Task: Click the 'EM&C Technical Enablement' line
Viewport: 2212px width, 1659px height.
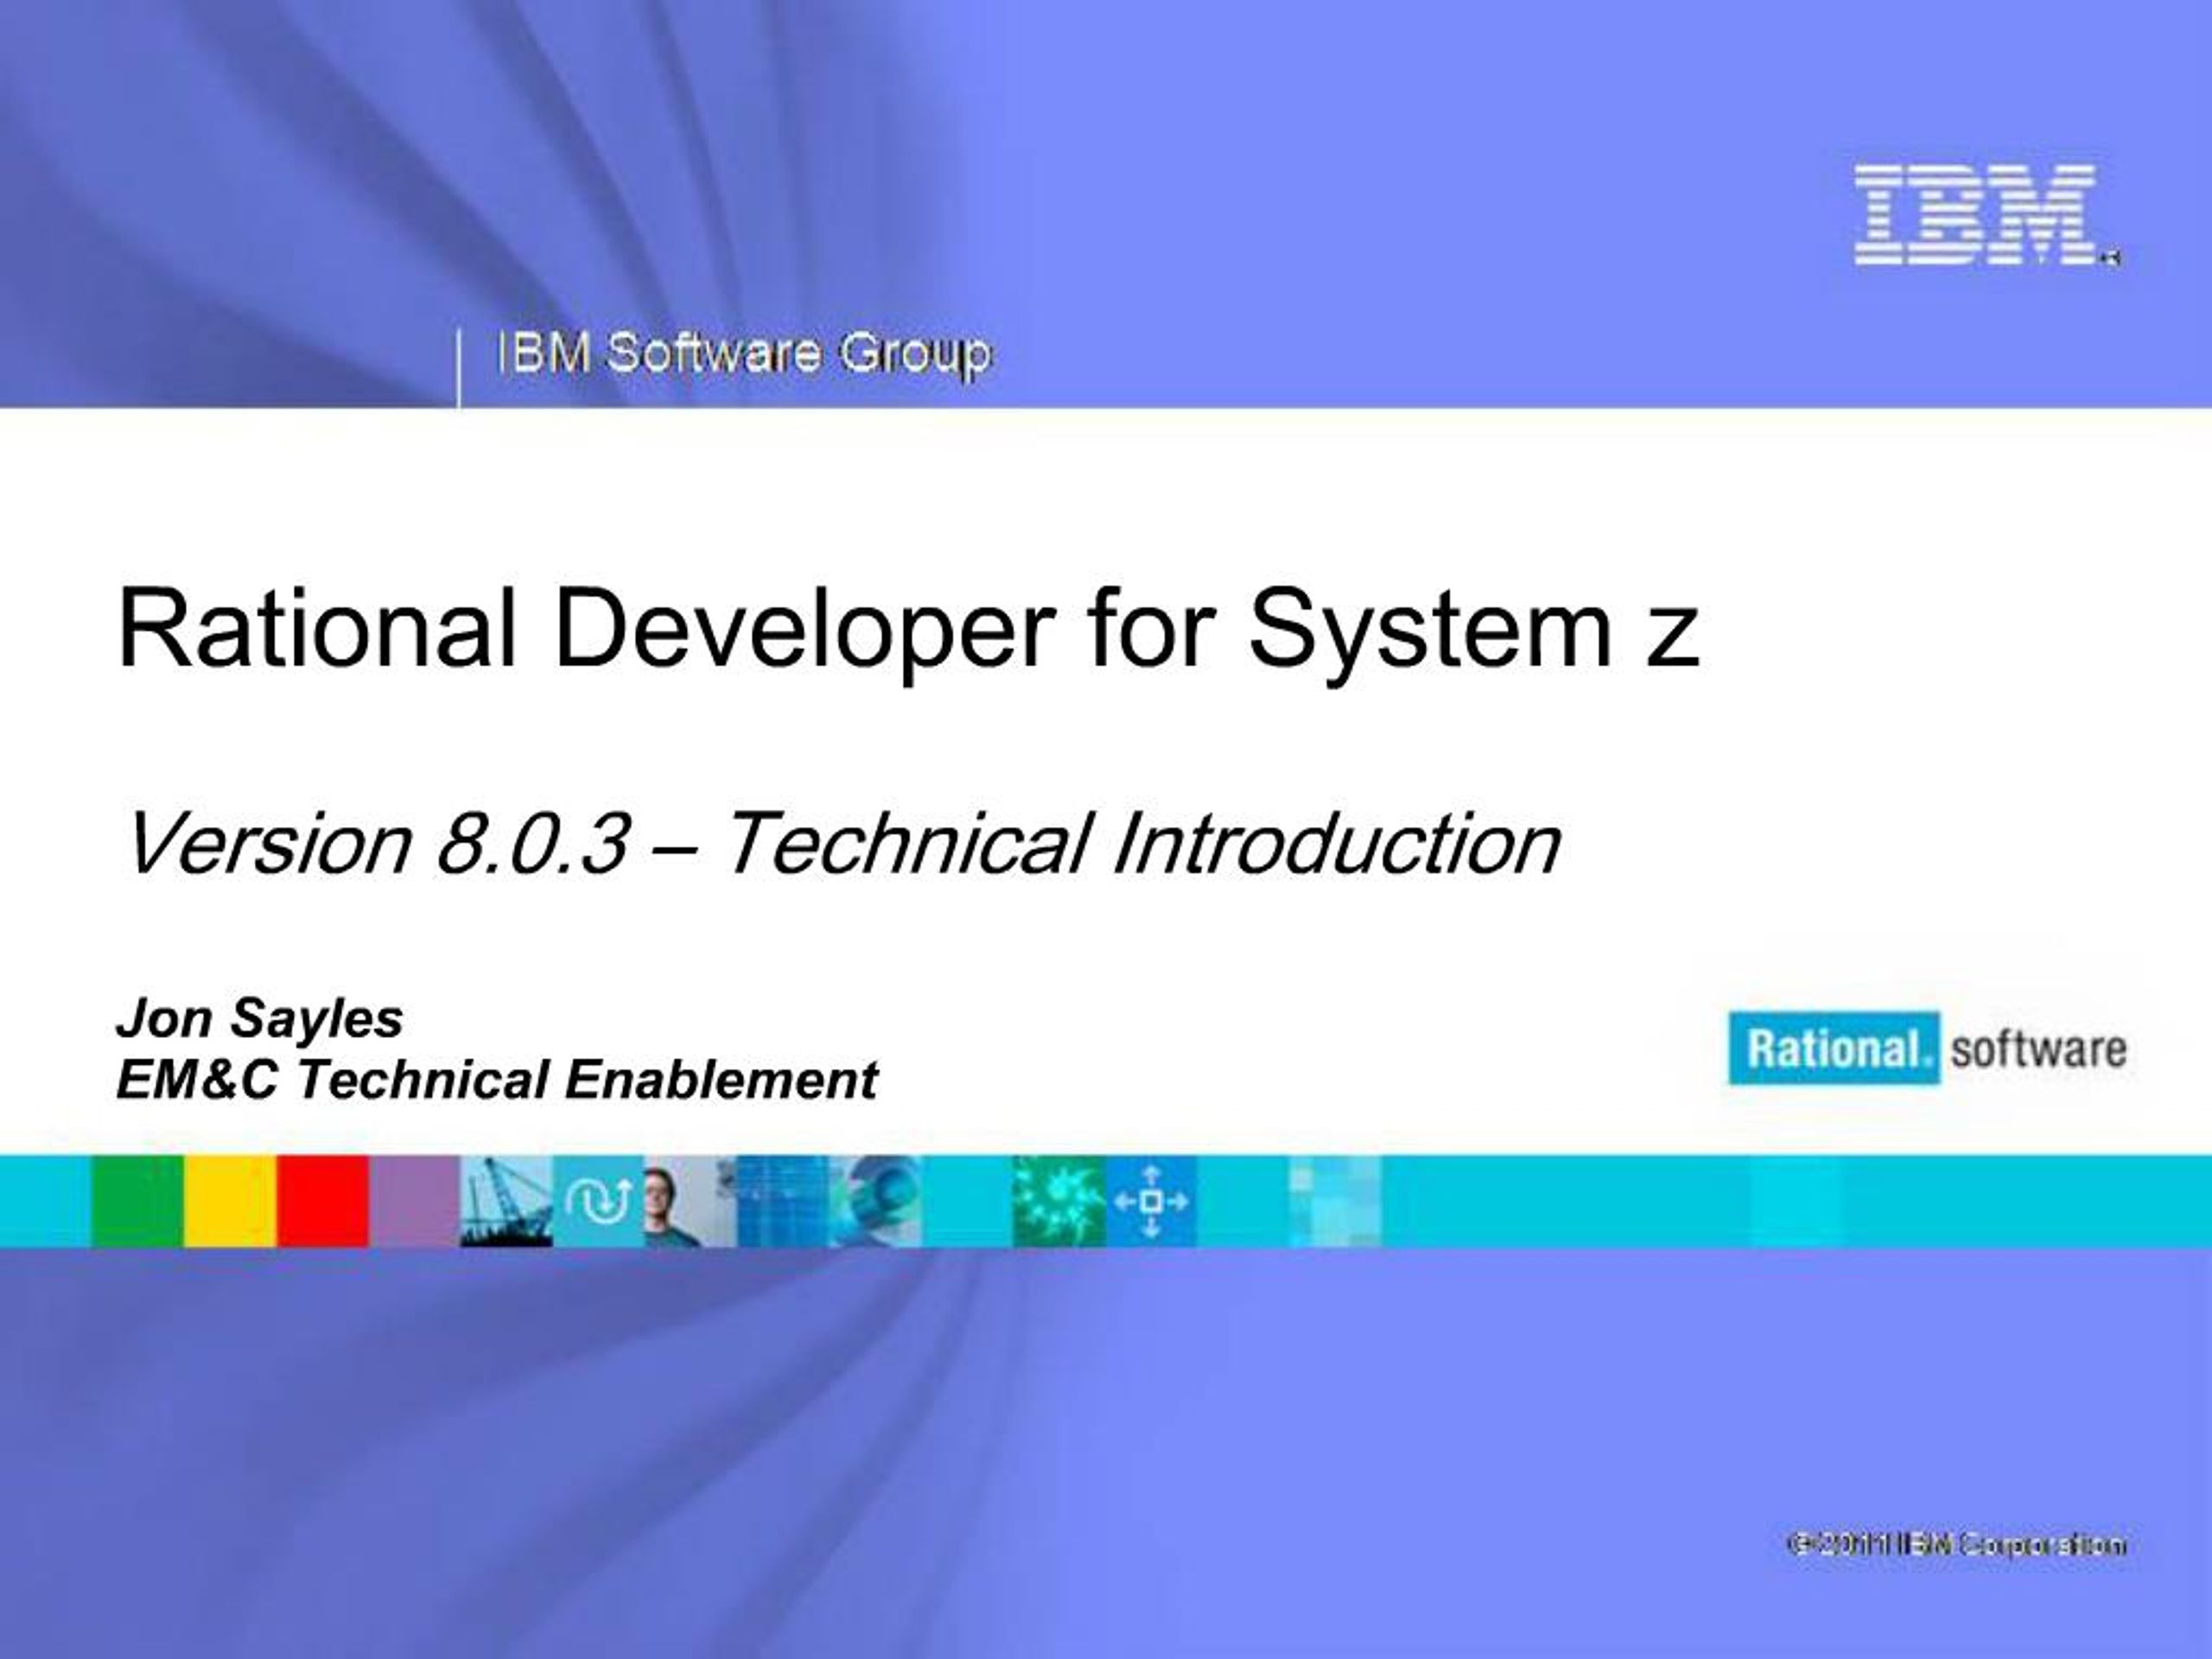Action: 497,1080
